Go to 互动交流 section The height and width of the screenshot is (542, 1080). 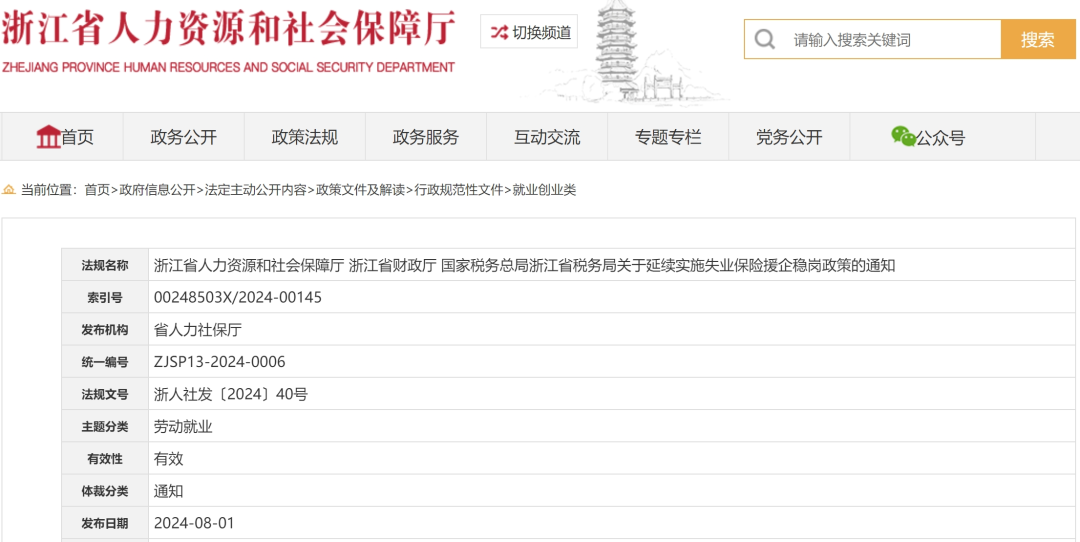547,138
